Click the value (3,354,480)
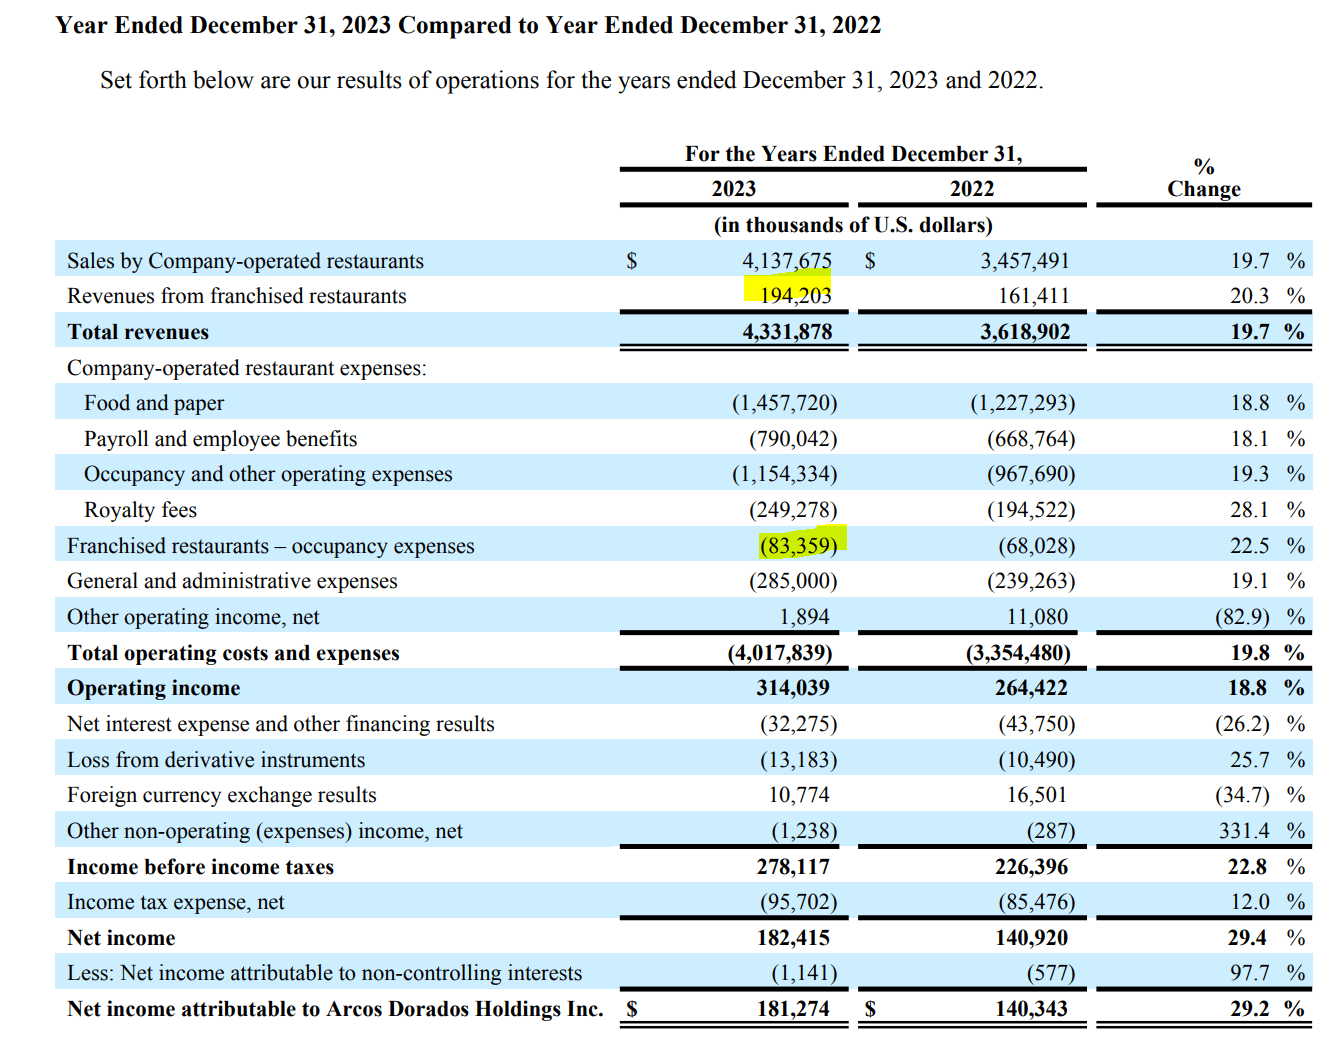 point(1018,653)
